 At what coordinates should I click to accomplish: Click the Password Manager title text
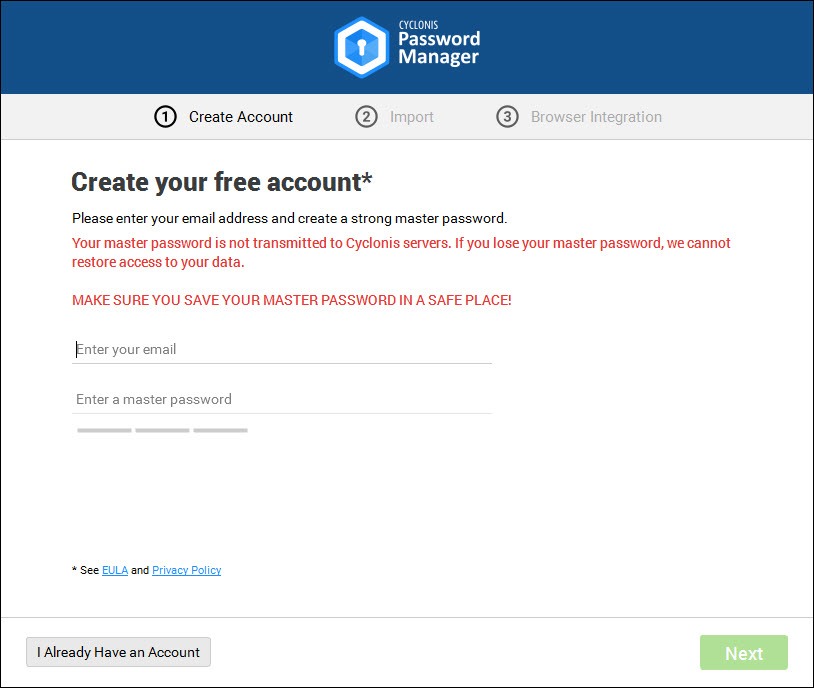click(x=439, y=48)
